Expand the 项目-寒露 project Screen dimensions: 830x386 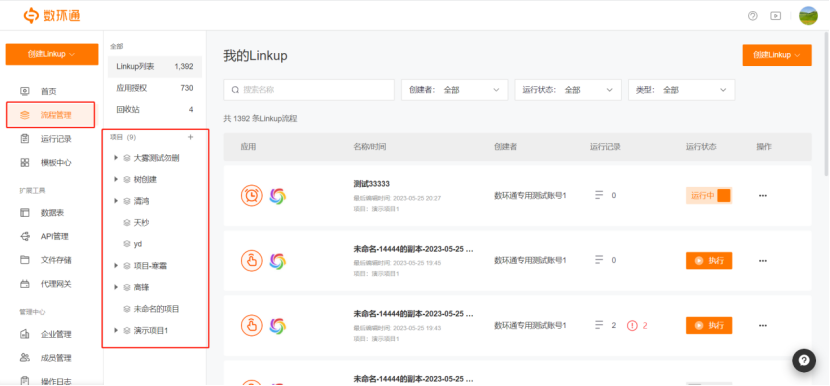116,265
